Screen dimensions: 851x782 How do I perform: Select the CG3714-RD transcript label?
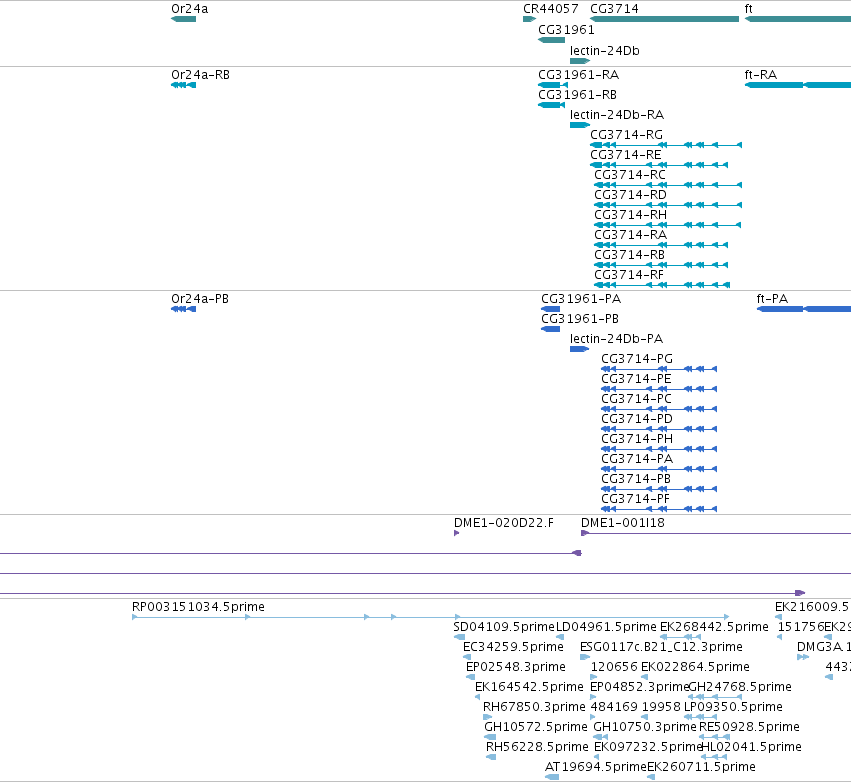tap(630, 195)
